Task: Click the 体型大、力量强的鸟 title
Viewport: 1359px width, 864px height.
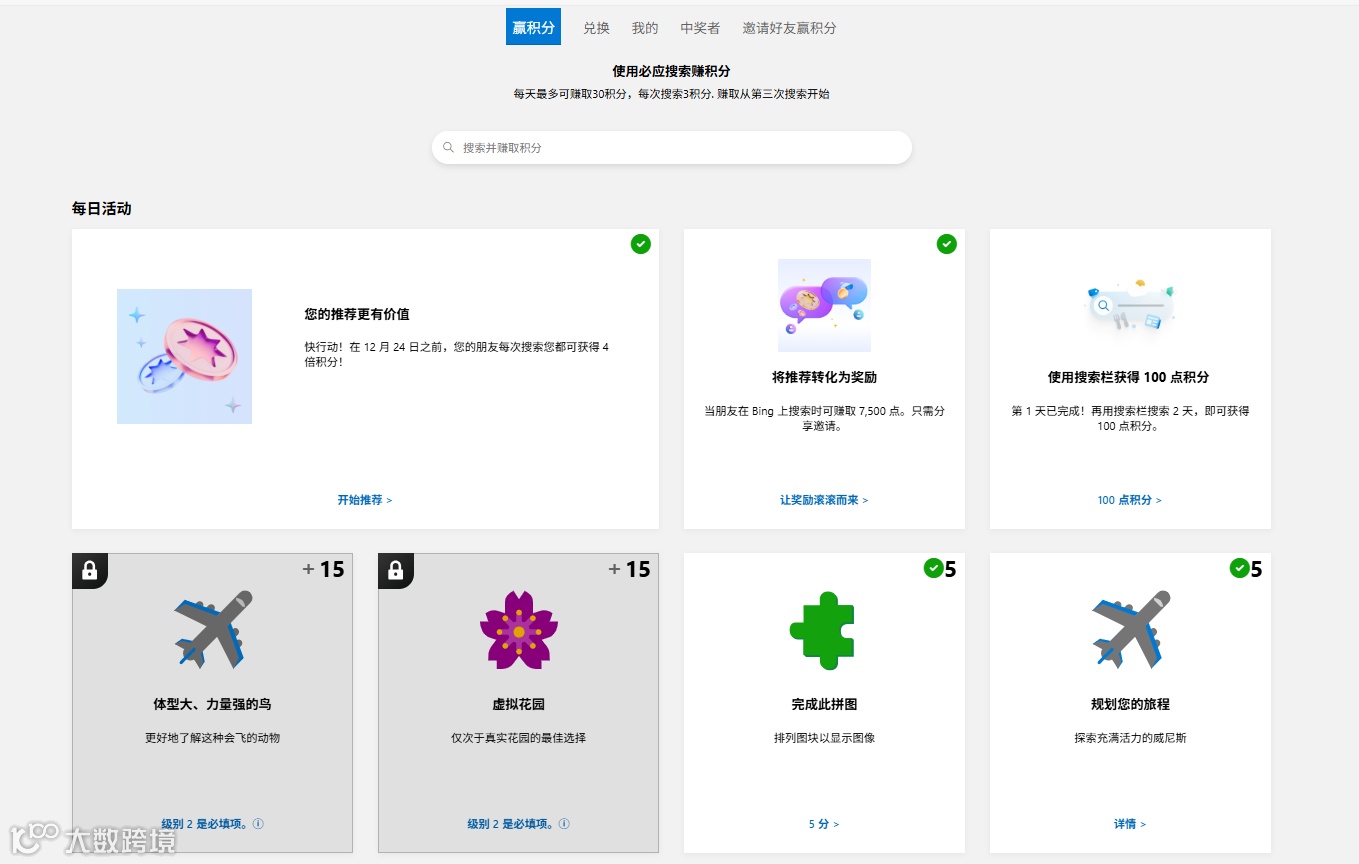Action: tap(212, 704)
